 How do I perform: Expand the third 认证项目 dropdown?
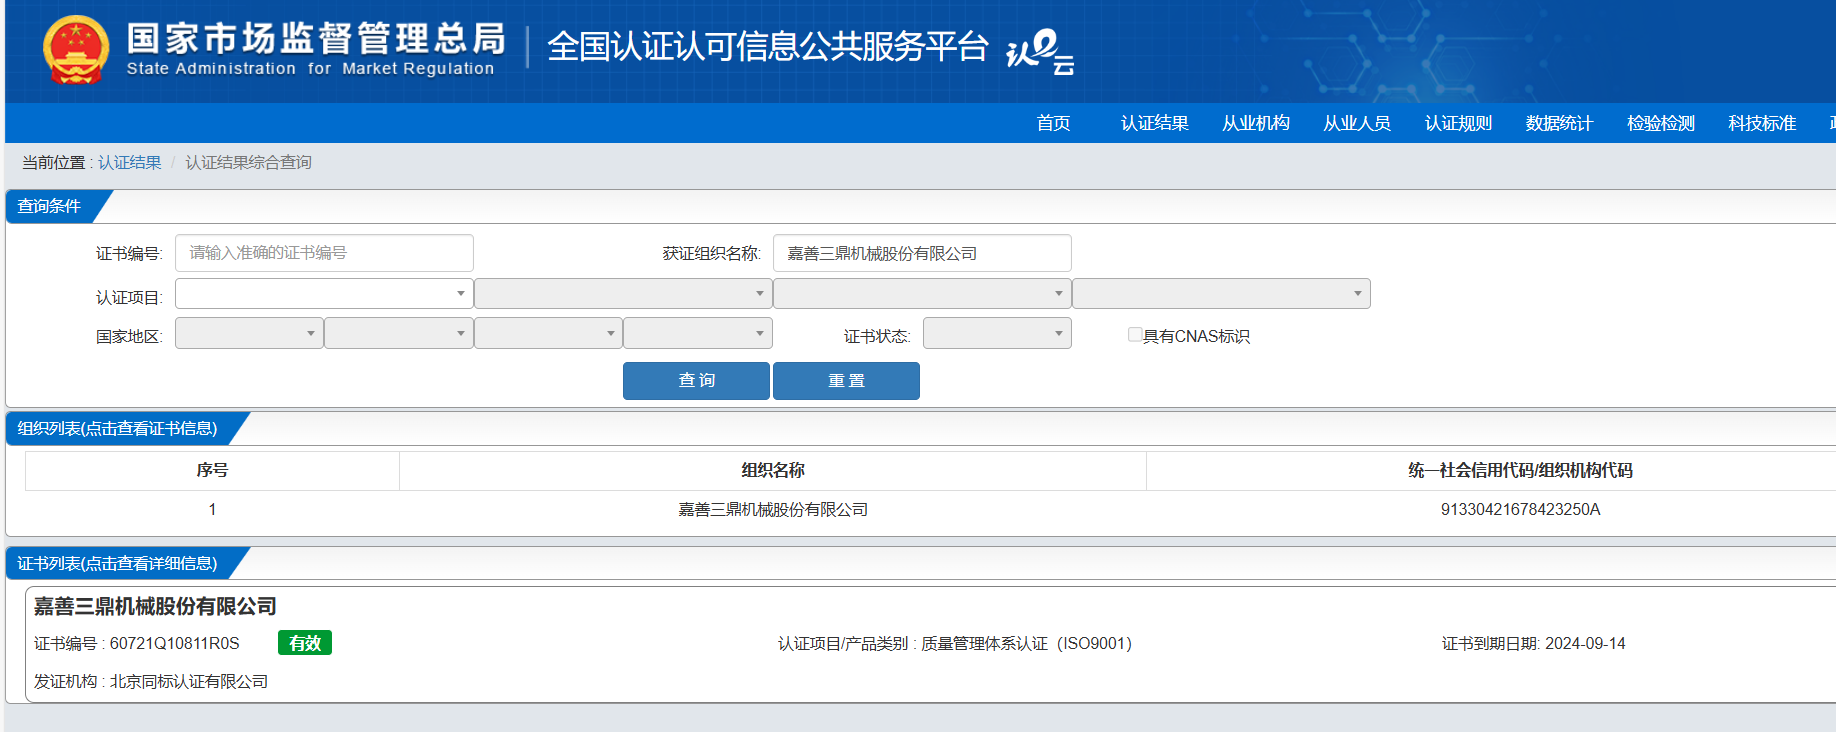[922, 293]
